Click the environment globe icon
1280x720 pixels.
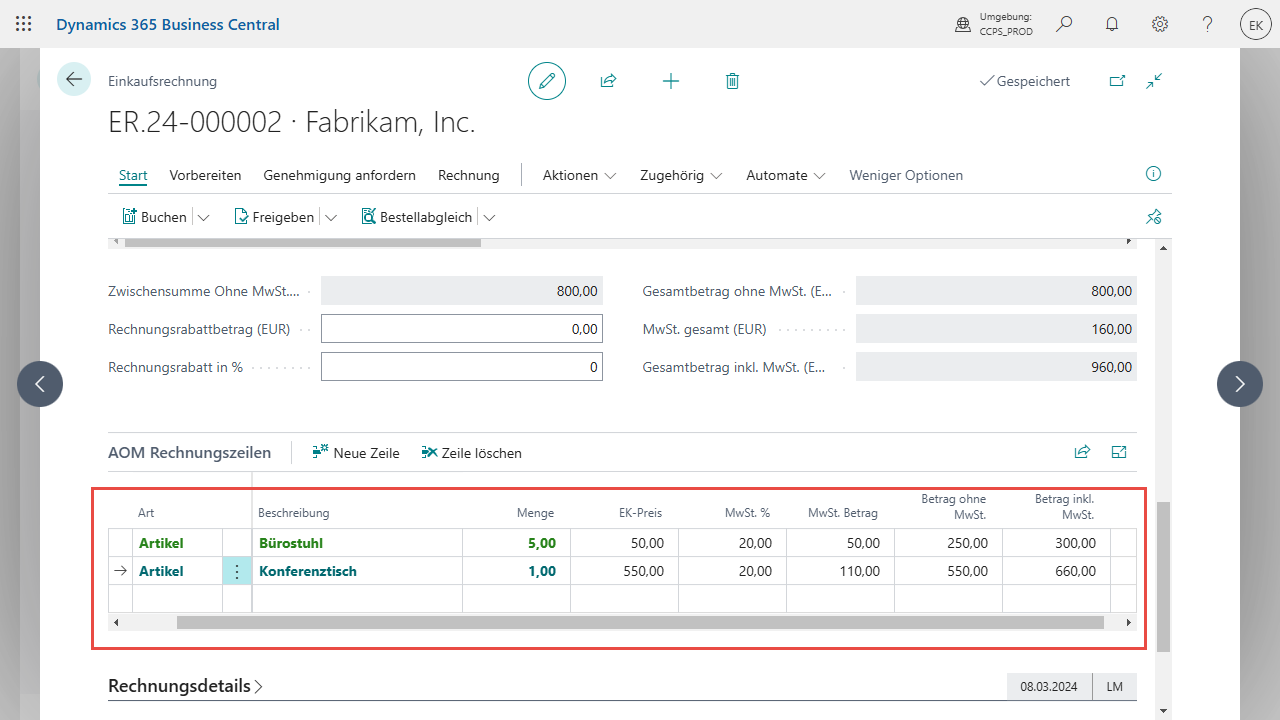[963, 24]
